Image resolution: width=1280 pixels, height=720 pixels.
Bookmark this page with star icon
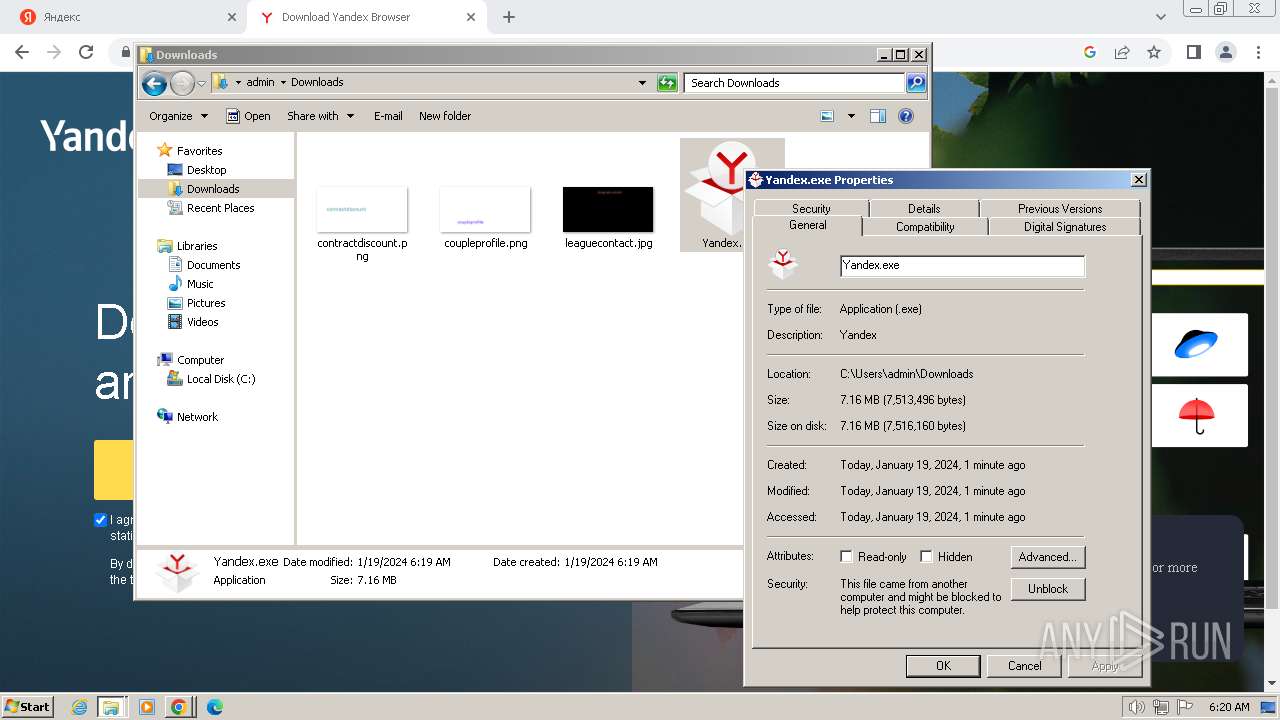coord(1154,52)
